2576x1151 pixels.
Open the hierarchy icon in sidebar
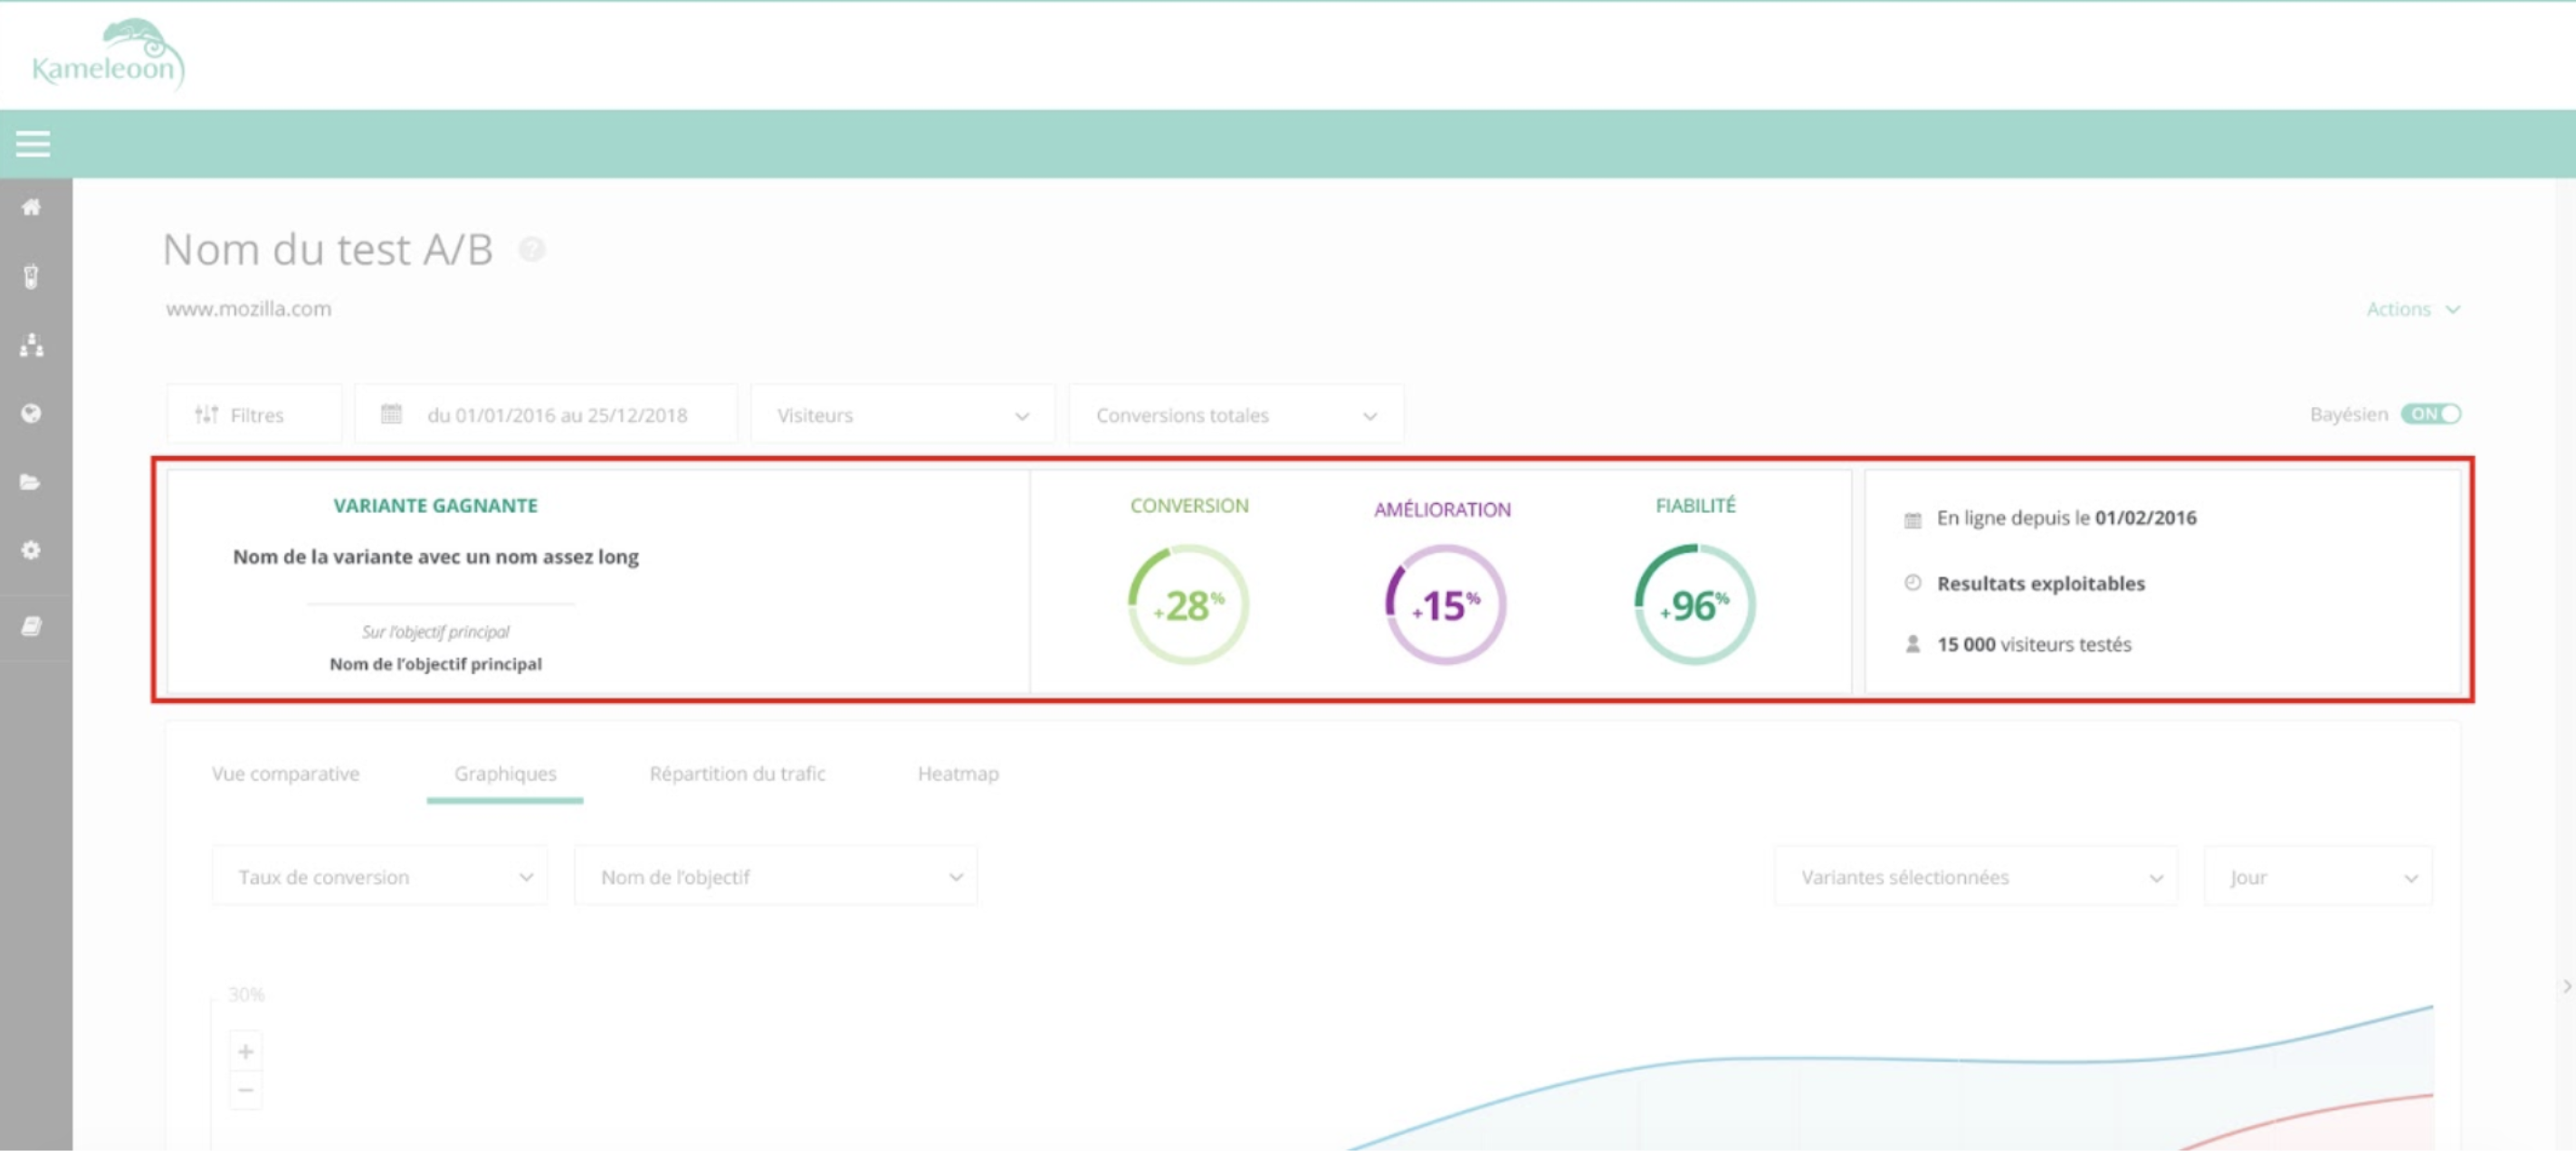(32, 345)
